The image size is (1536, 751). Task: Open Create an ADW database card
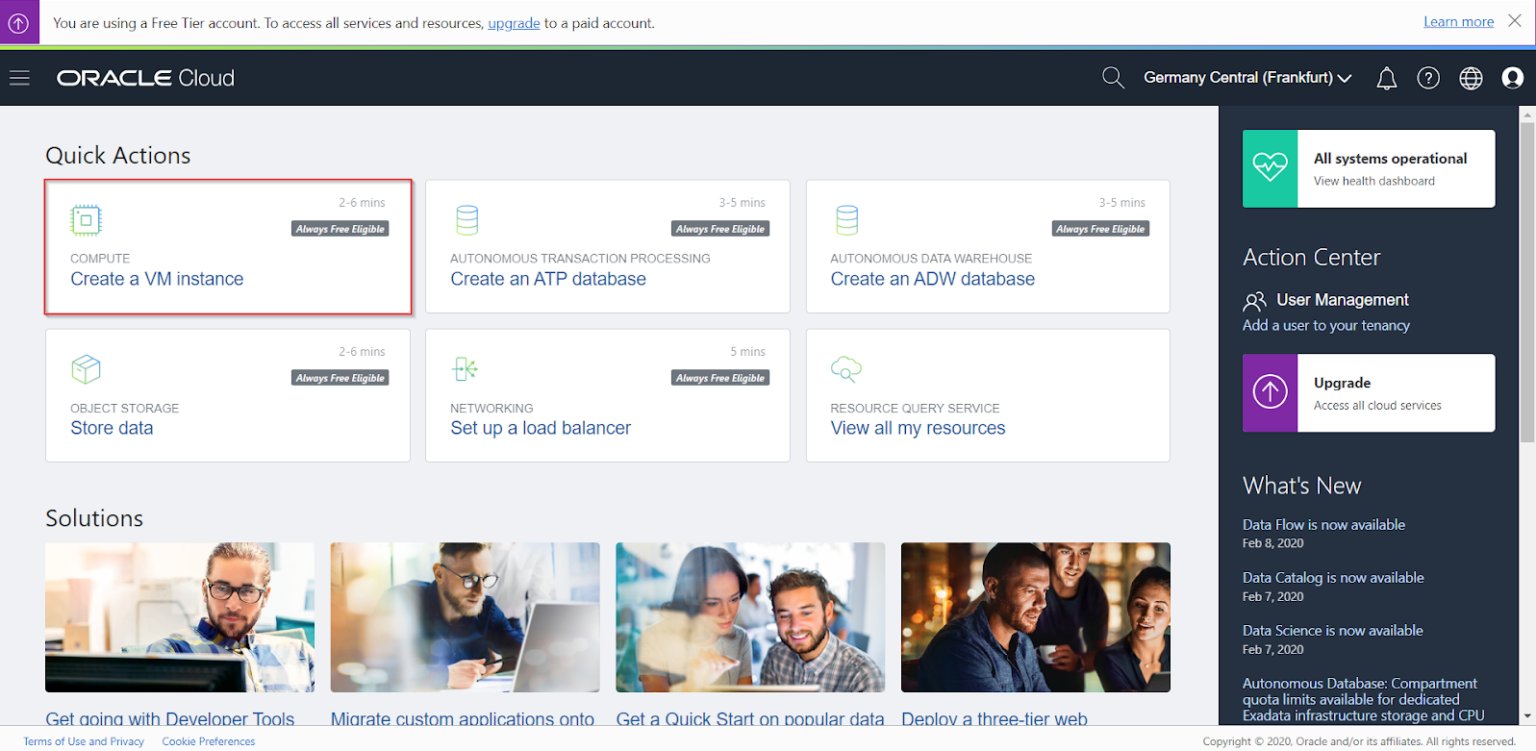coord(932,279)
